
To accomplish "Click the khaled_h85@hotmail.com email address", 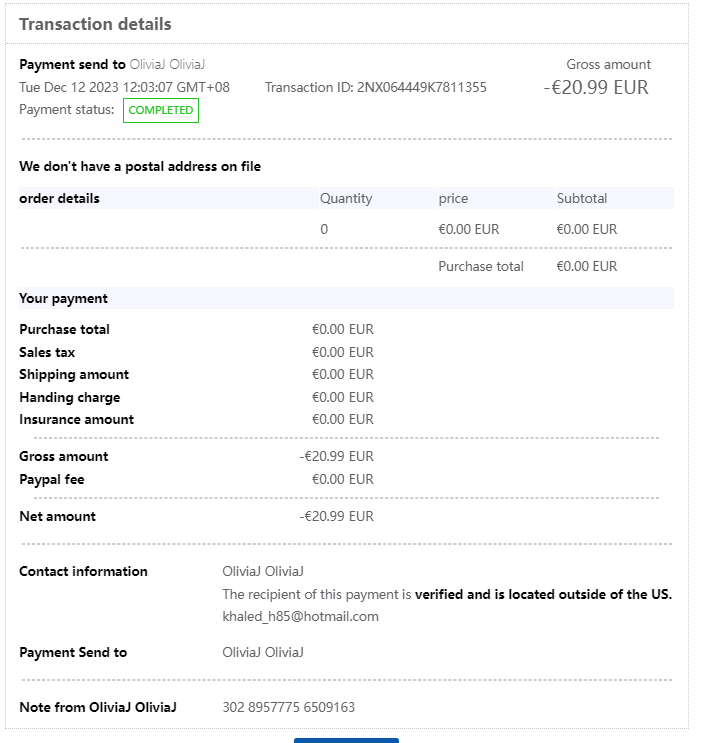I will (x=300, y=616).
